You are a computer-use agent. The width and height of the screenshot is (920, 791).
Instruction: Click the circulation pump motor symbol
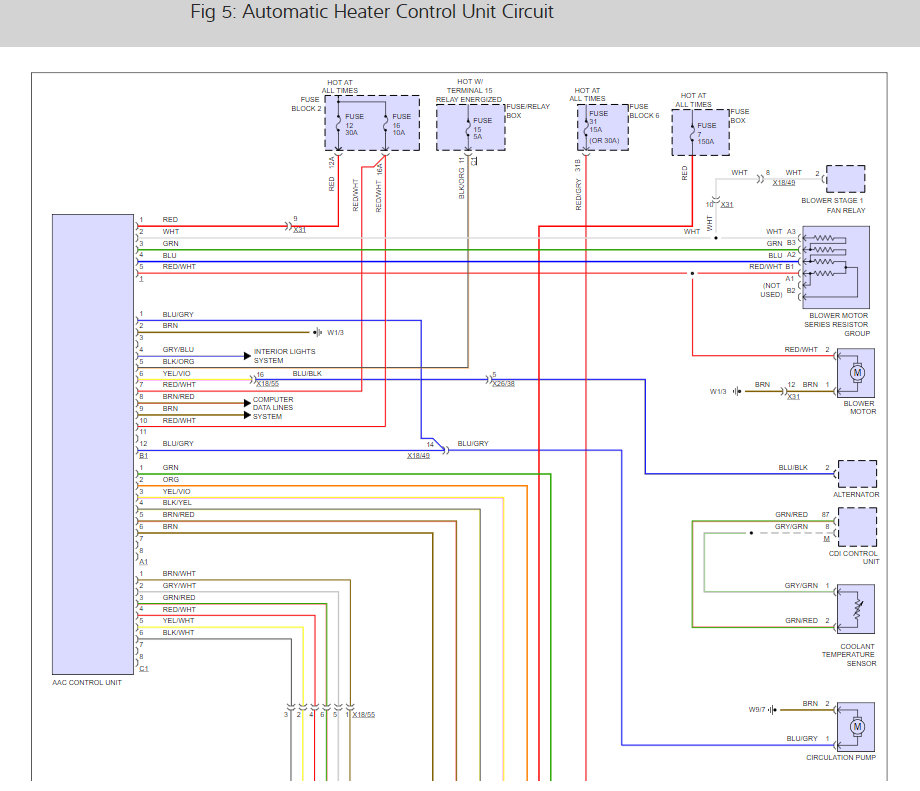click(857, 727)
